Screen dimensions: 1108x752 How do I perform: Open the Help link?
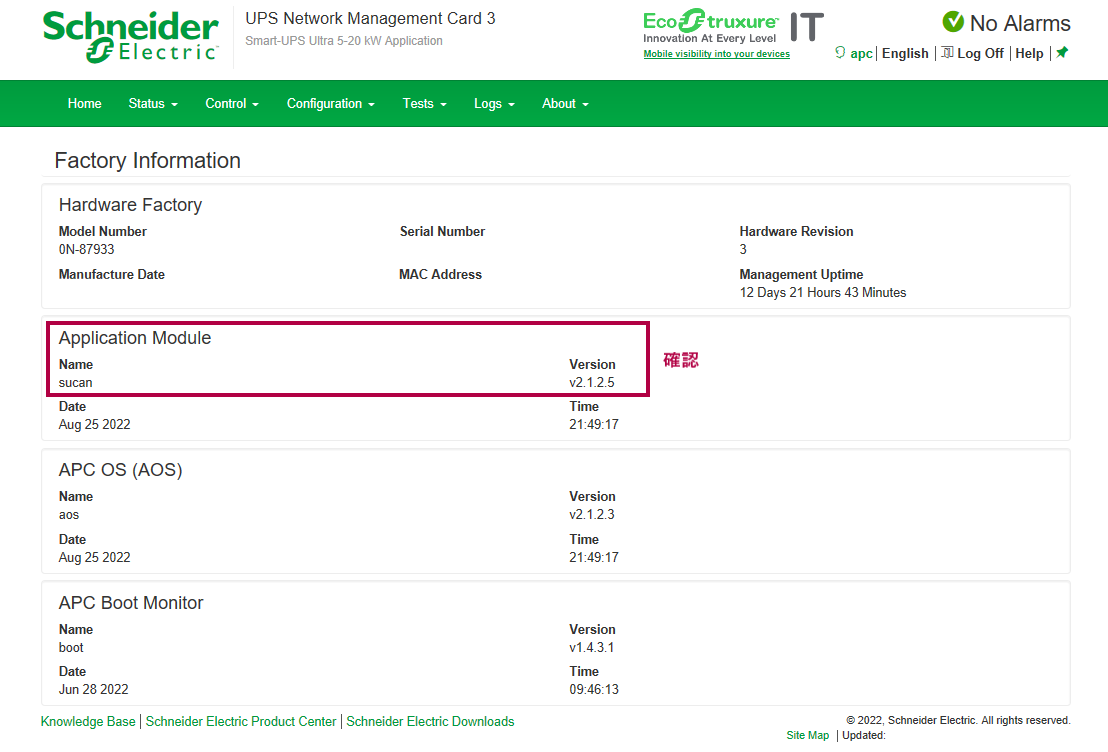1029,53
